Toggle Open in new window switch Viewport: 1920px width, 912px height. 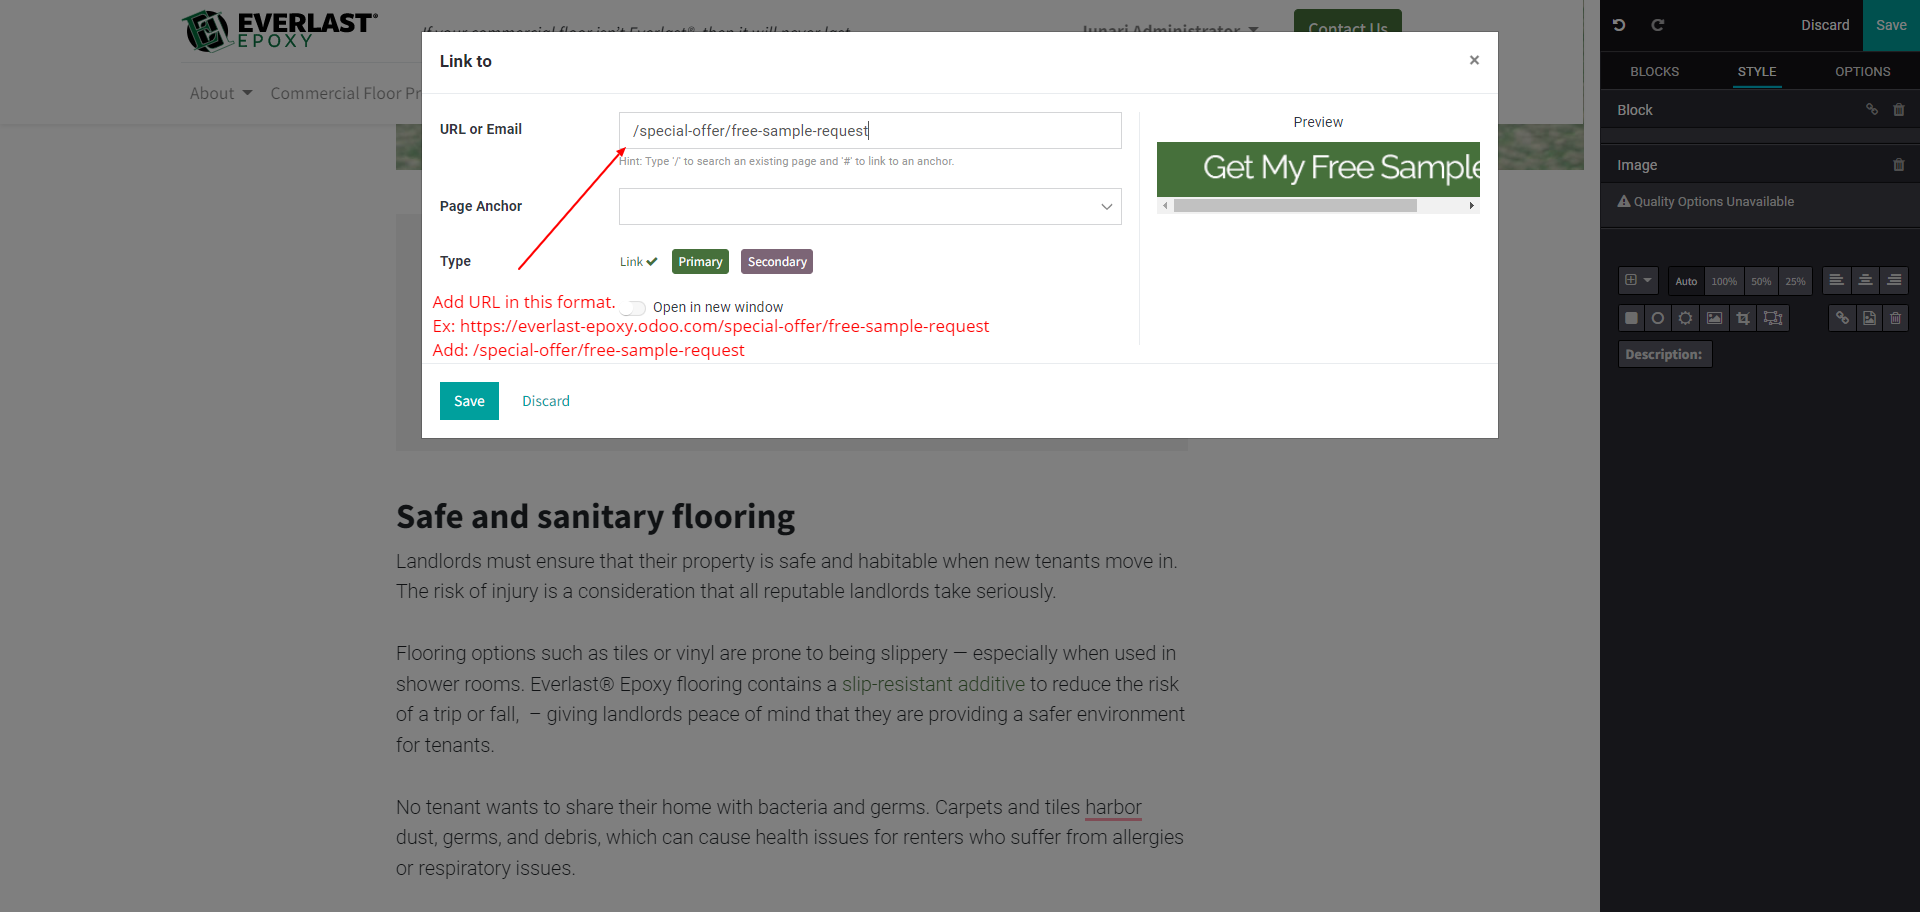tap(634, 307)
